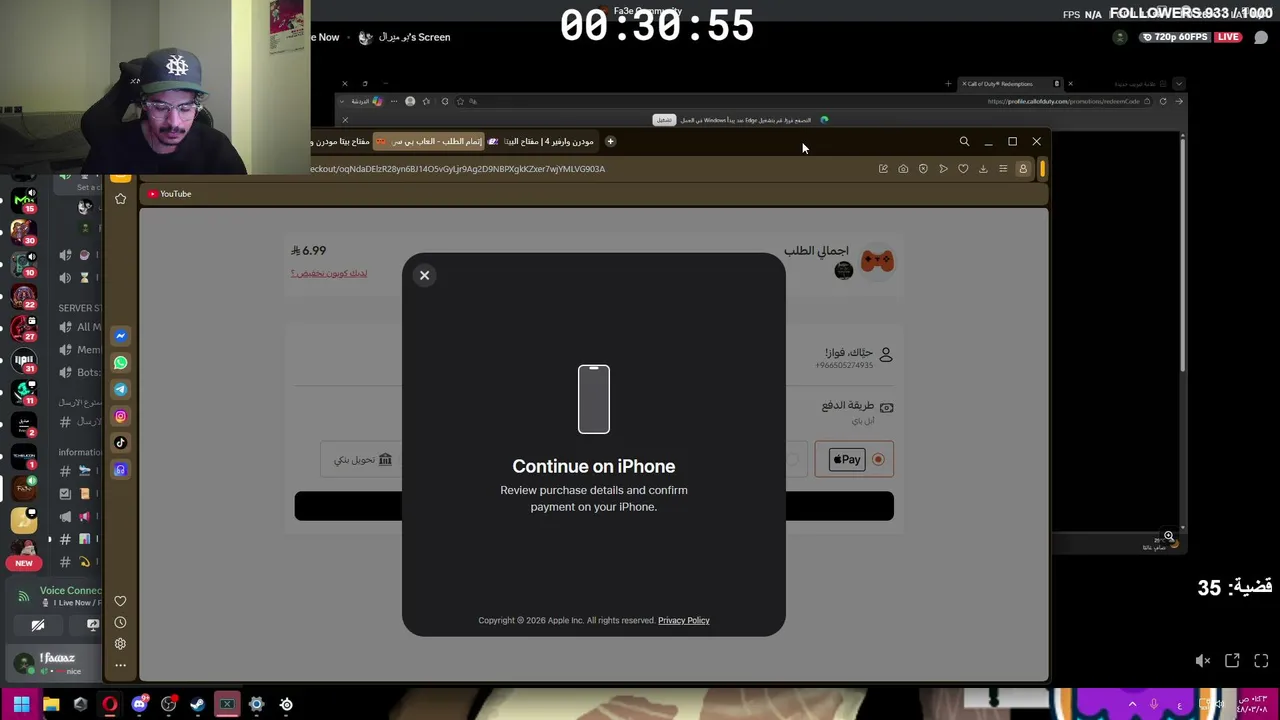1280x720 pixels.
Task: Toggle stream fullscreen icon
Action: 1261,661
